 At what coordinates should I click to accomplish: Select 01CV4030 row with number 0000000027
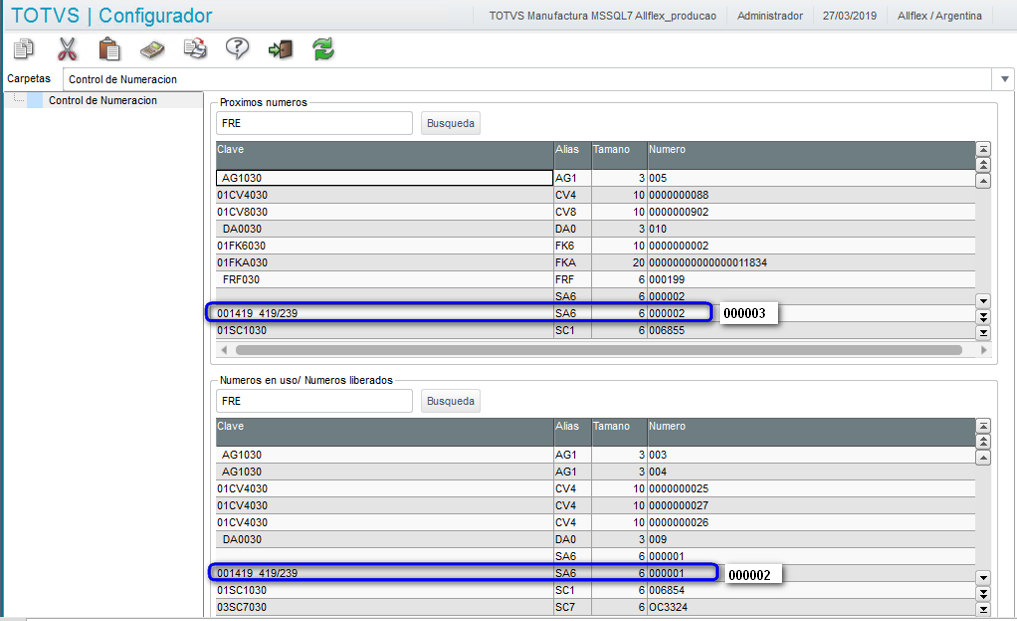[x=595, y=505]
